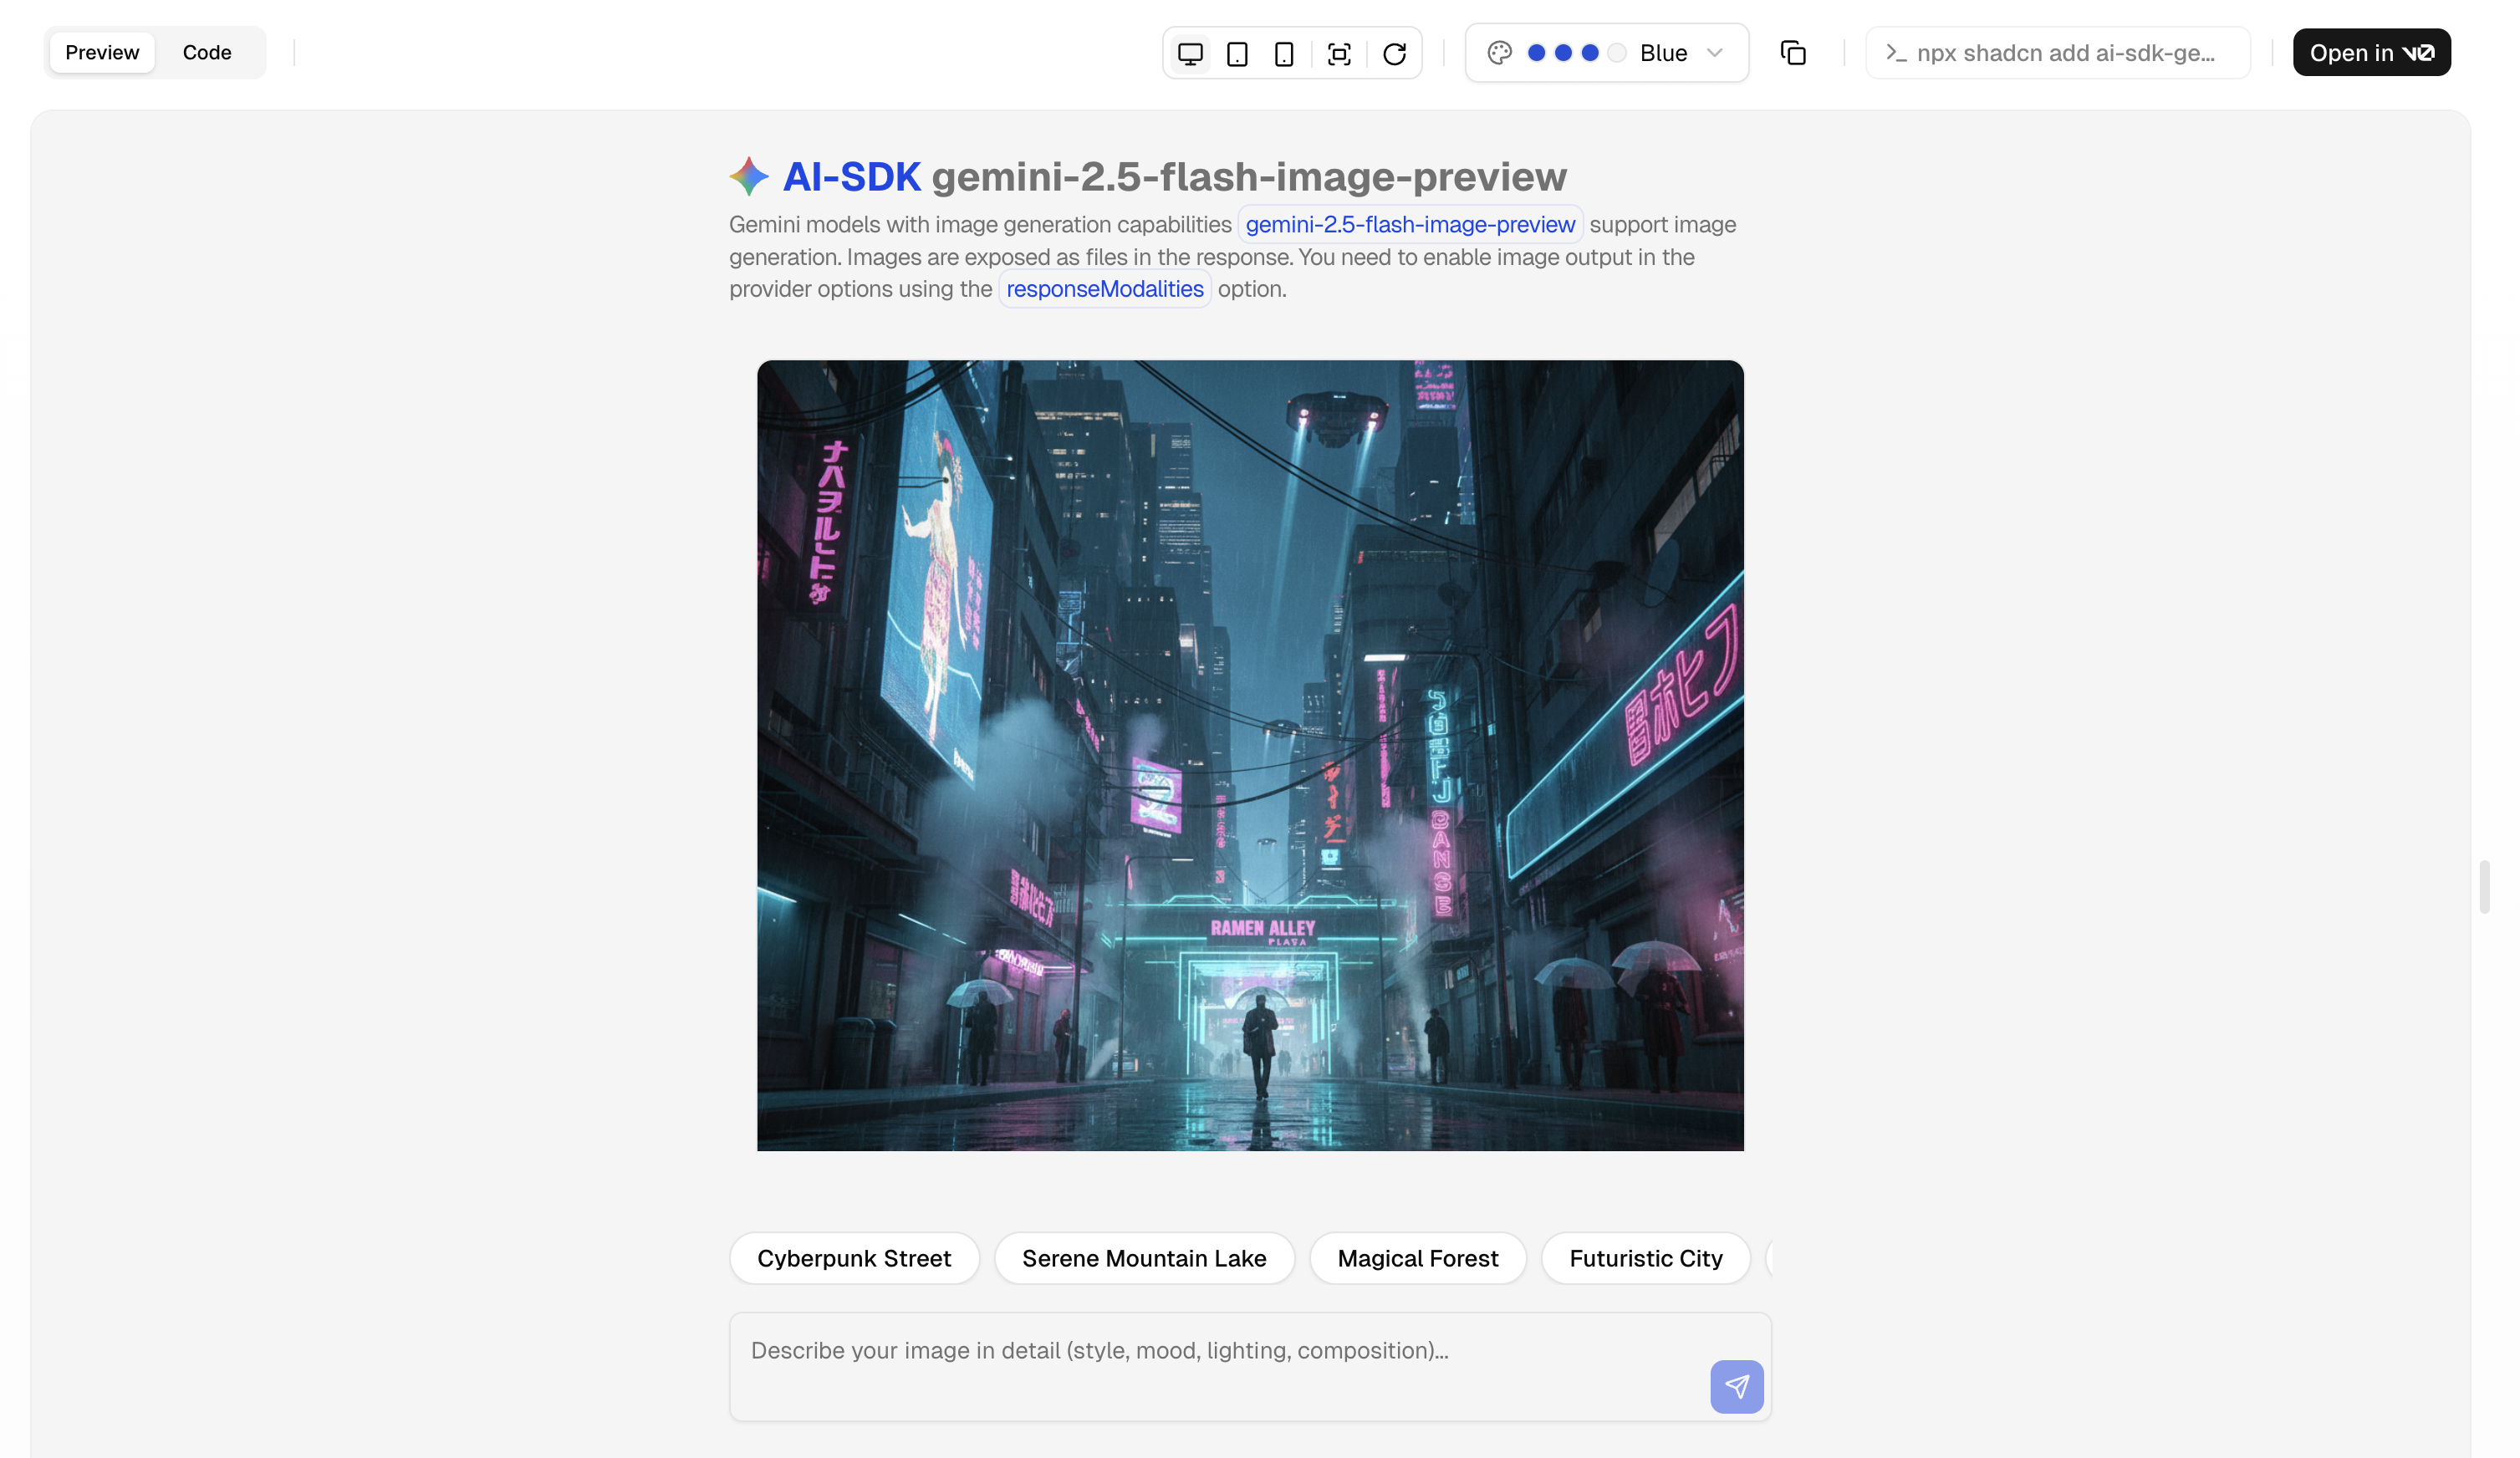Switch to desktop viewport icon
This screenshot has height=1458, width=2520.
coord(1190,53)
